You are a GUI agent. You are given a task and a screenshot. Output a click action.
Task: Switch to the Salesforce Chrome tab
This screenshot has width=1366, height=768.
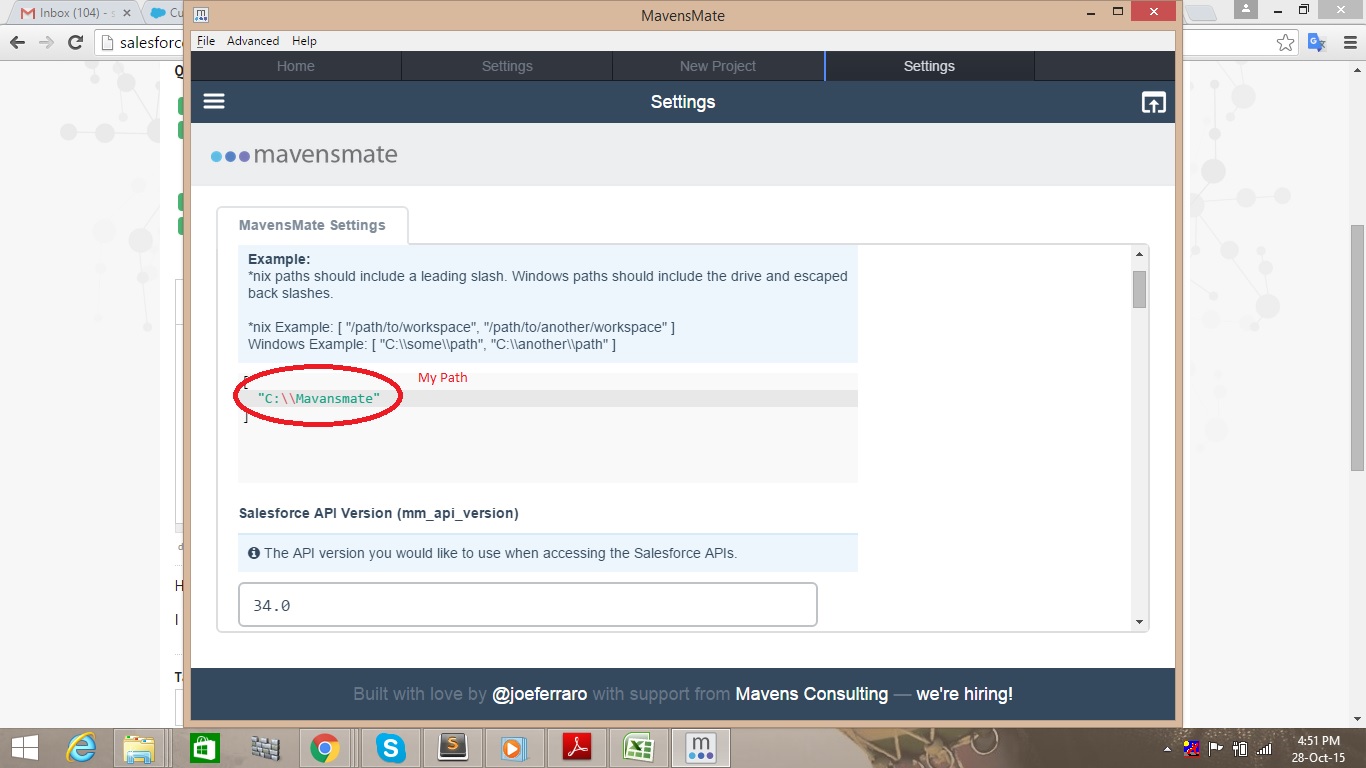[166, 13]
